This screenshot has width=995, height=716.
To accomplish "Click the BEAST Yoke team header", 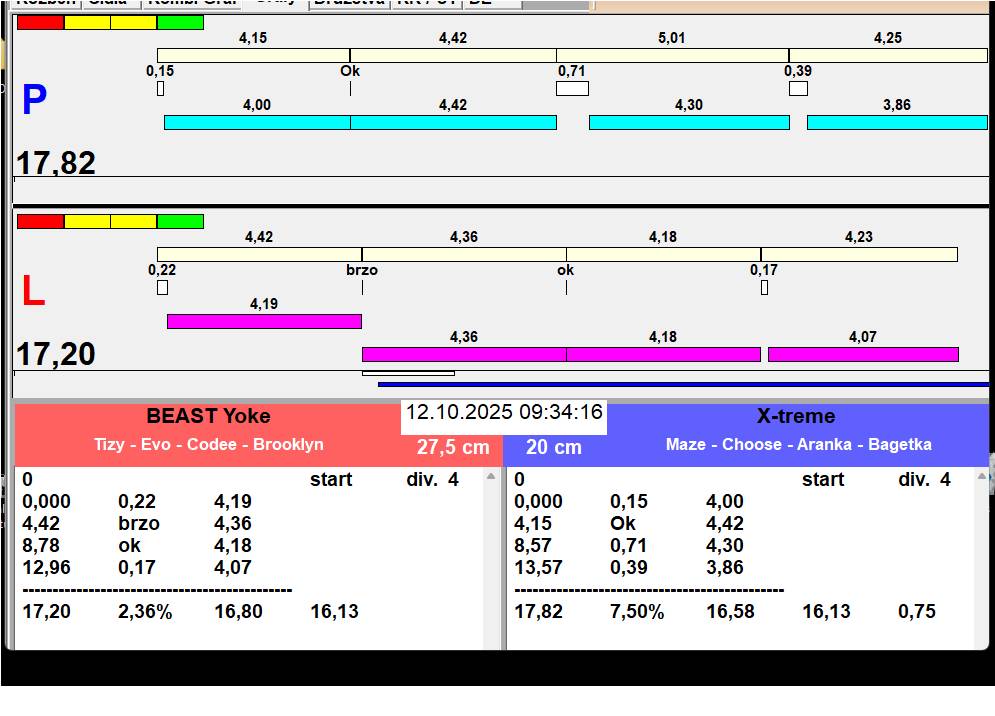I will tap(208, 417).
